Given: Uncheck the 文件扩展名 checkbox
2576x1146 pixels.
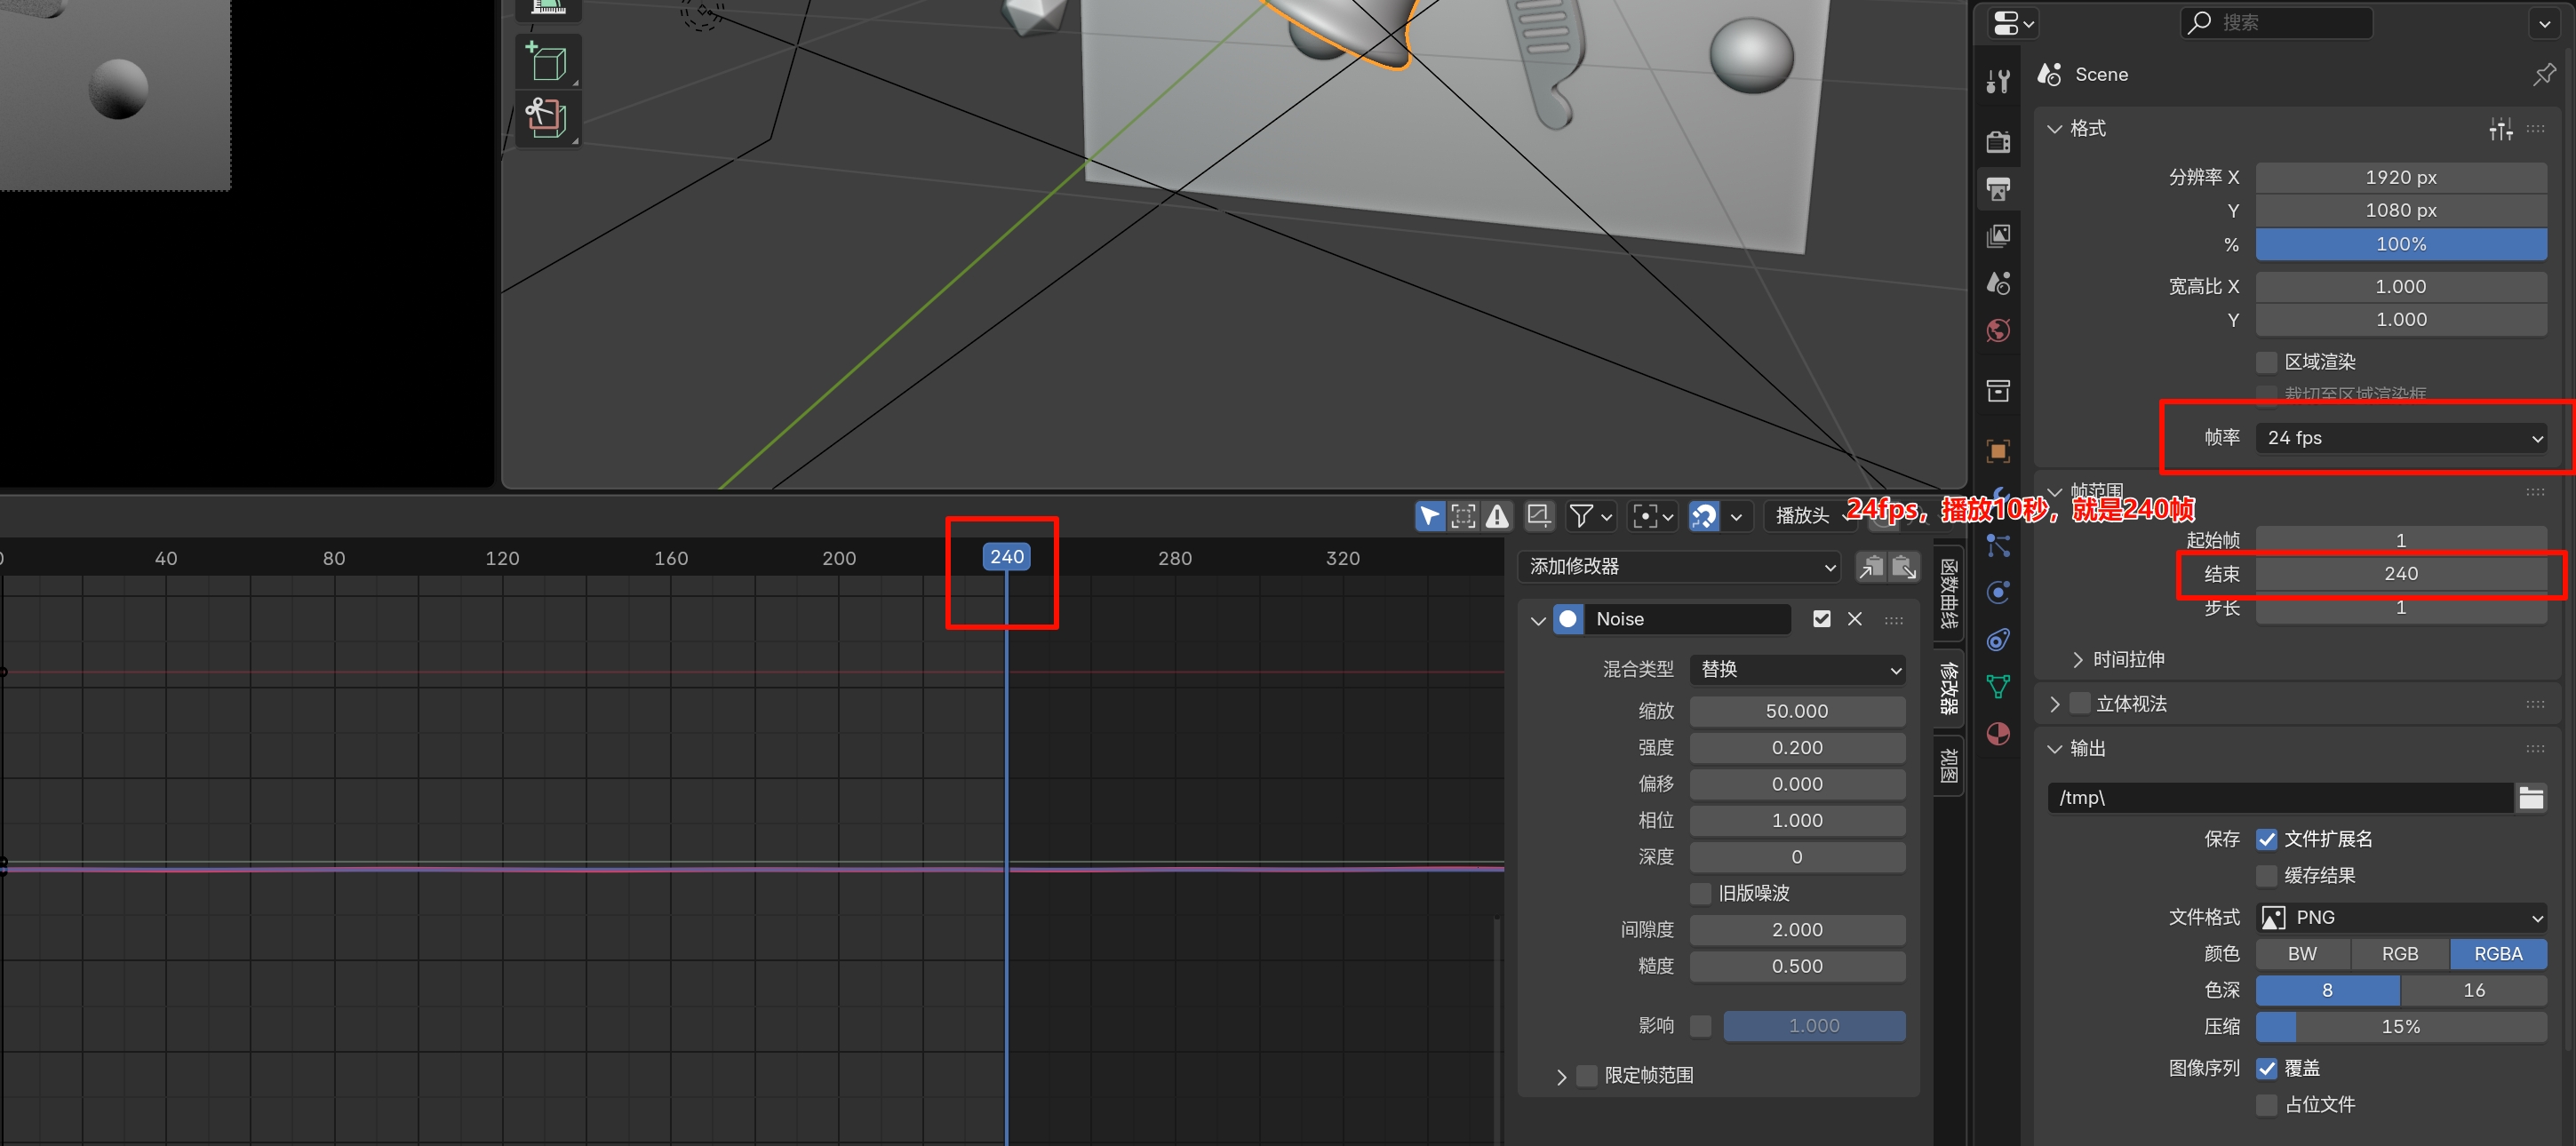Looking at the screenshot, I should click(x=2266, y=839).
